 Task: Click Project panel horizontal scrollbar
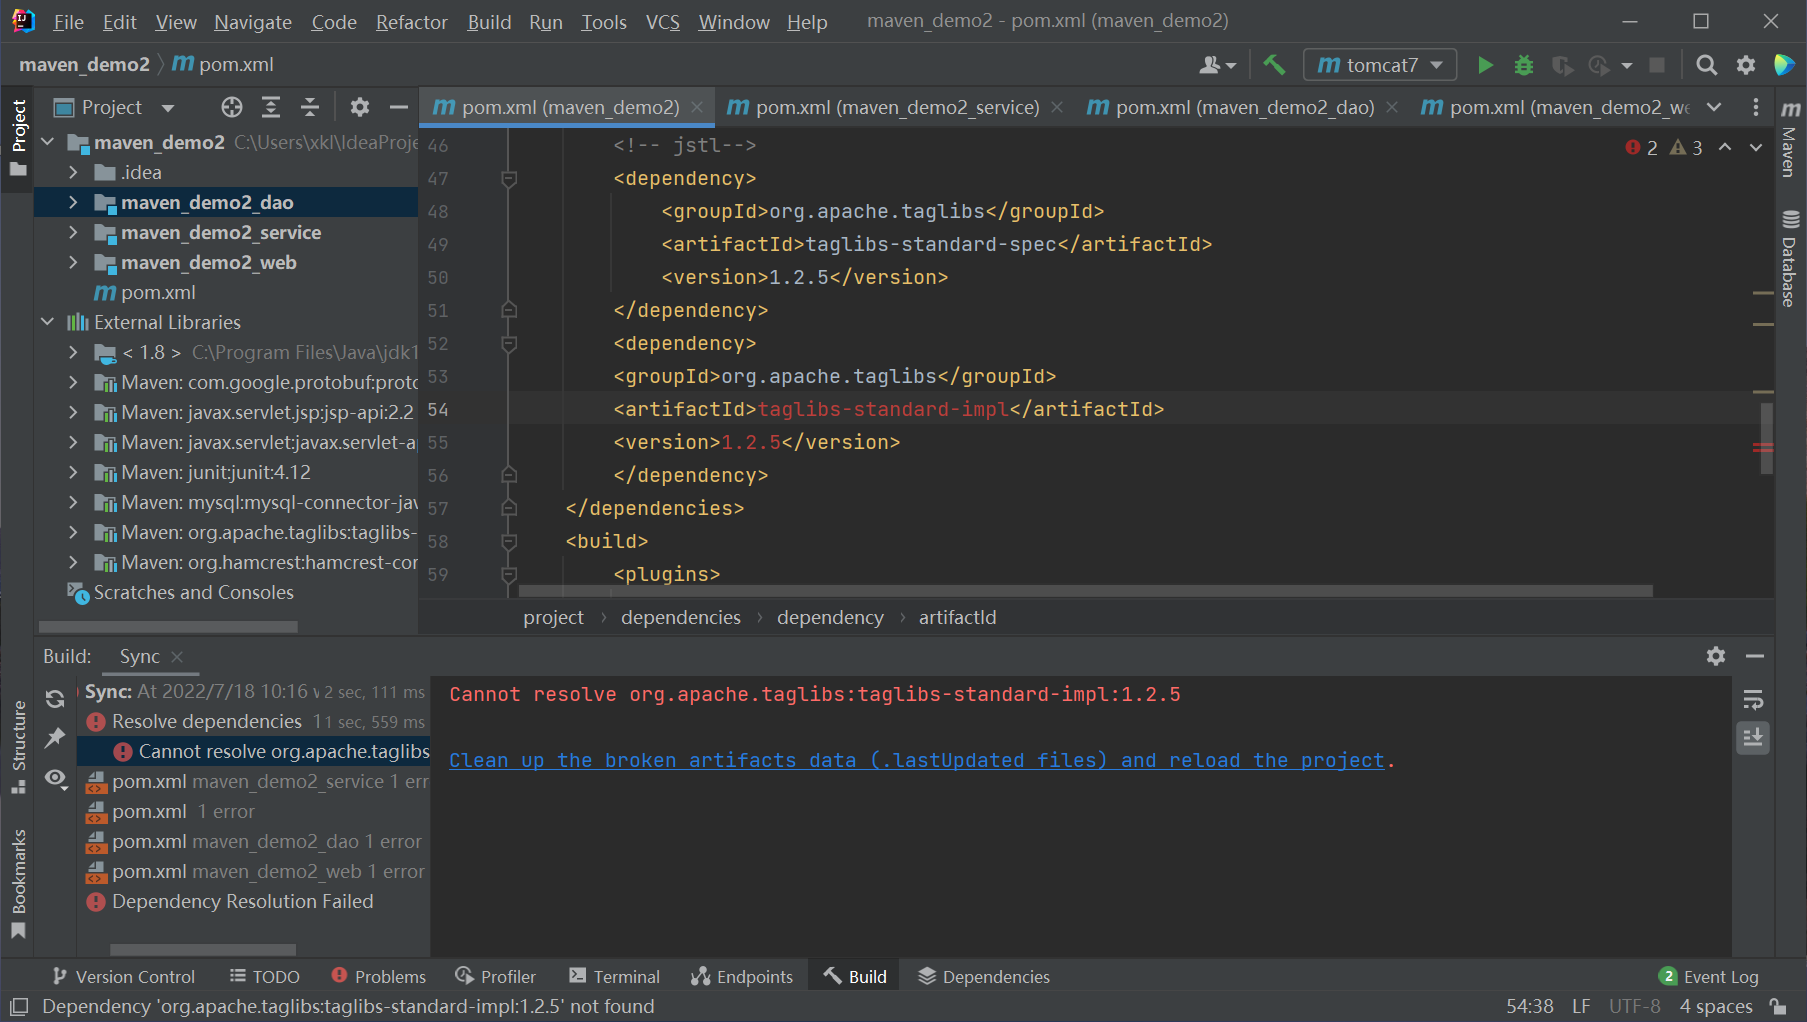coord(168,627)
